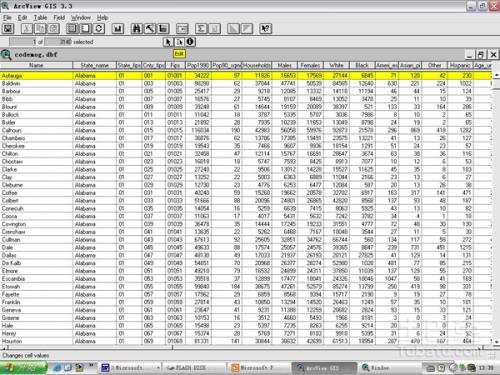Activate the Identify tool
Viewport: 500px width, 375px height.
(190, 42)
